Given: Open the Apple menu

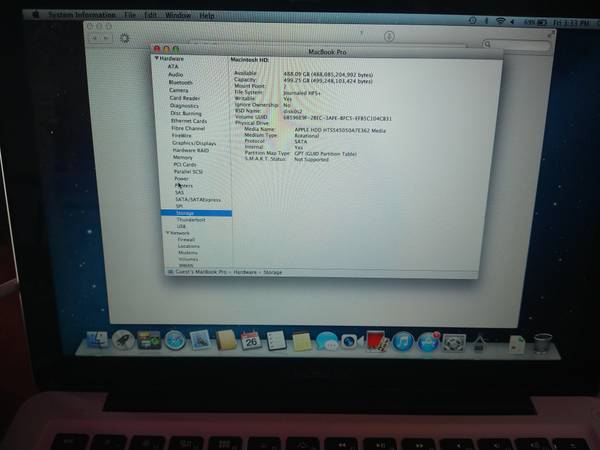Looking at the screenshot, I should tap(37, 16).
